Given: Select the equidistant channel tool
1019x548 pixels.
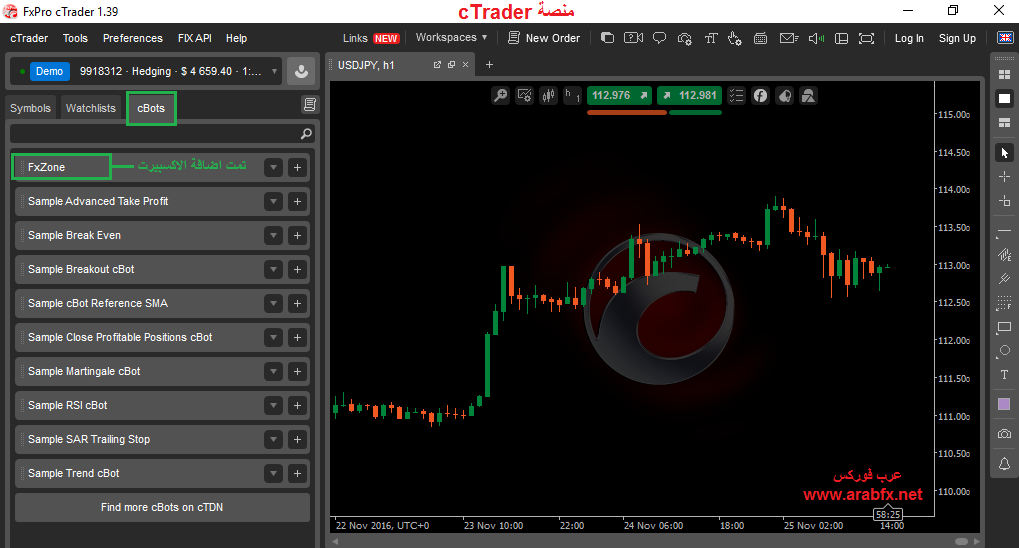Looking at the screenshot, I should [x=1004, y=254].
